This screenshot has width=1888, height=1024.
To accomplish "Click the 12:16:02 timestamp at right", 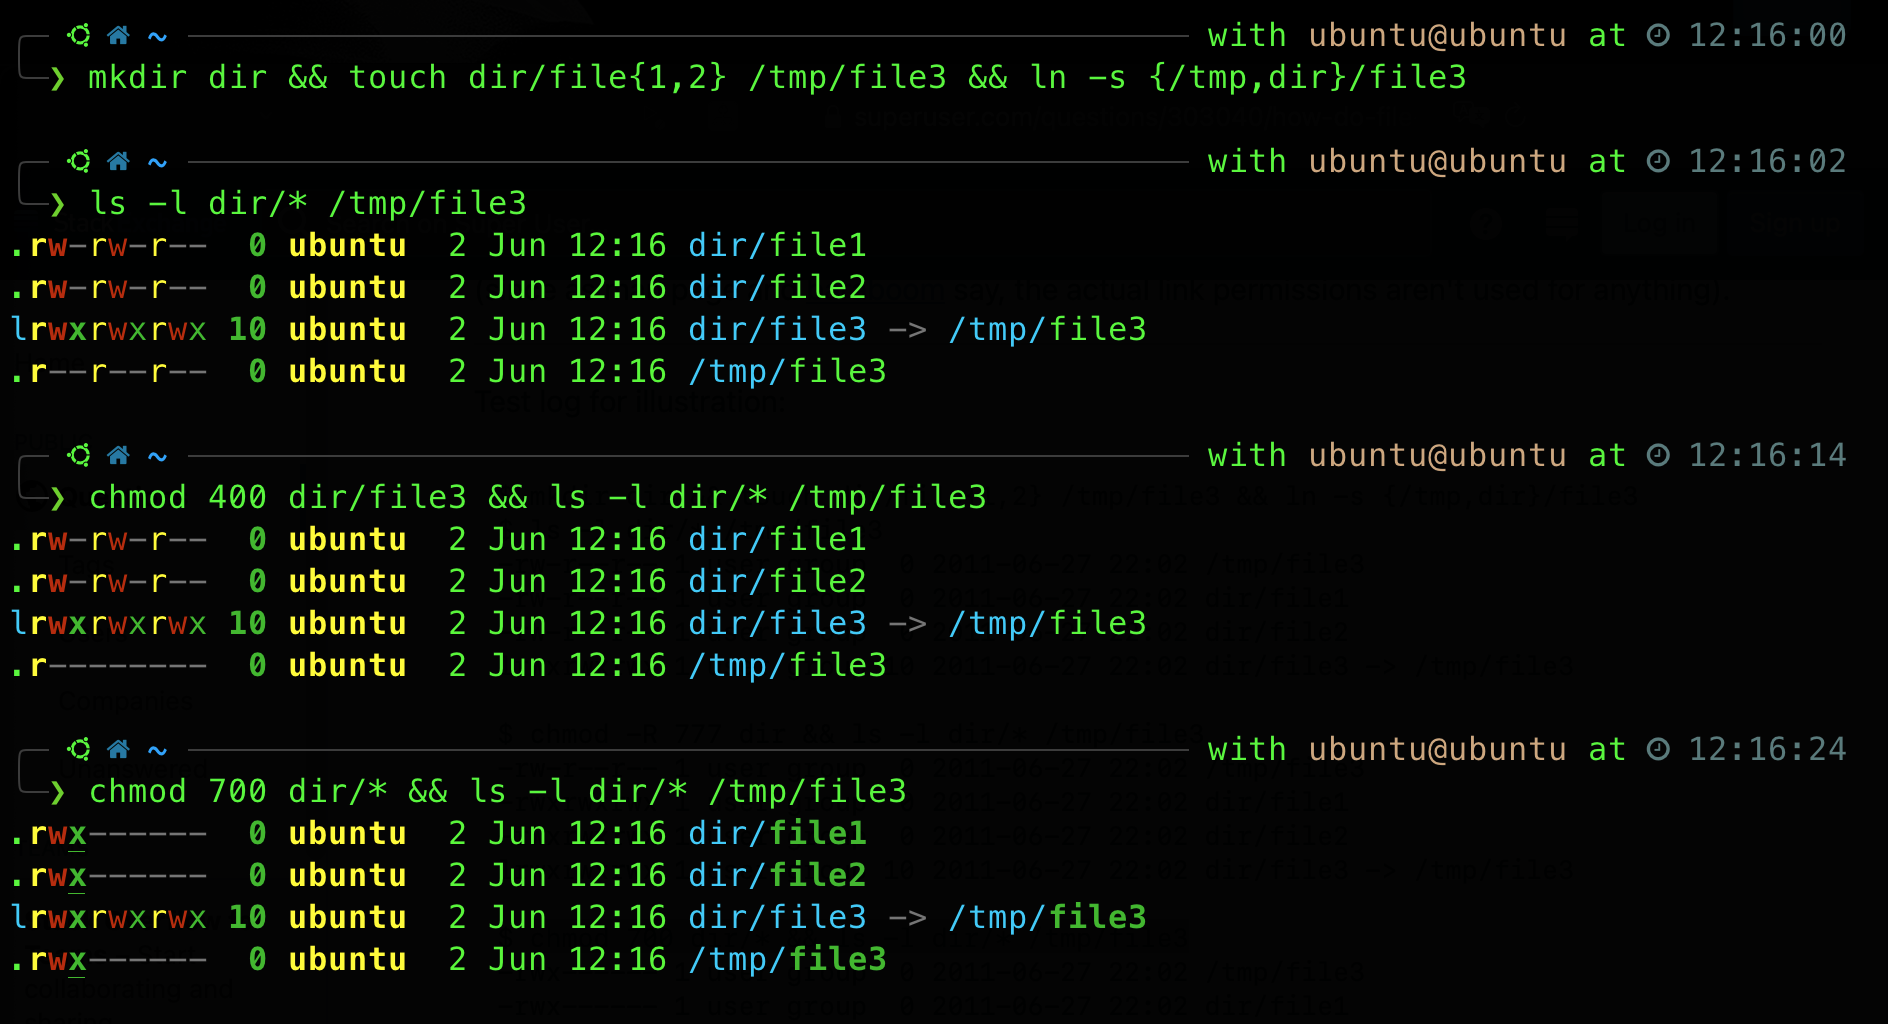I will click(x=1767, y=162).
